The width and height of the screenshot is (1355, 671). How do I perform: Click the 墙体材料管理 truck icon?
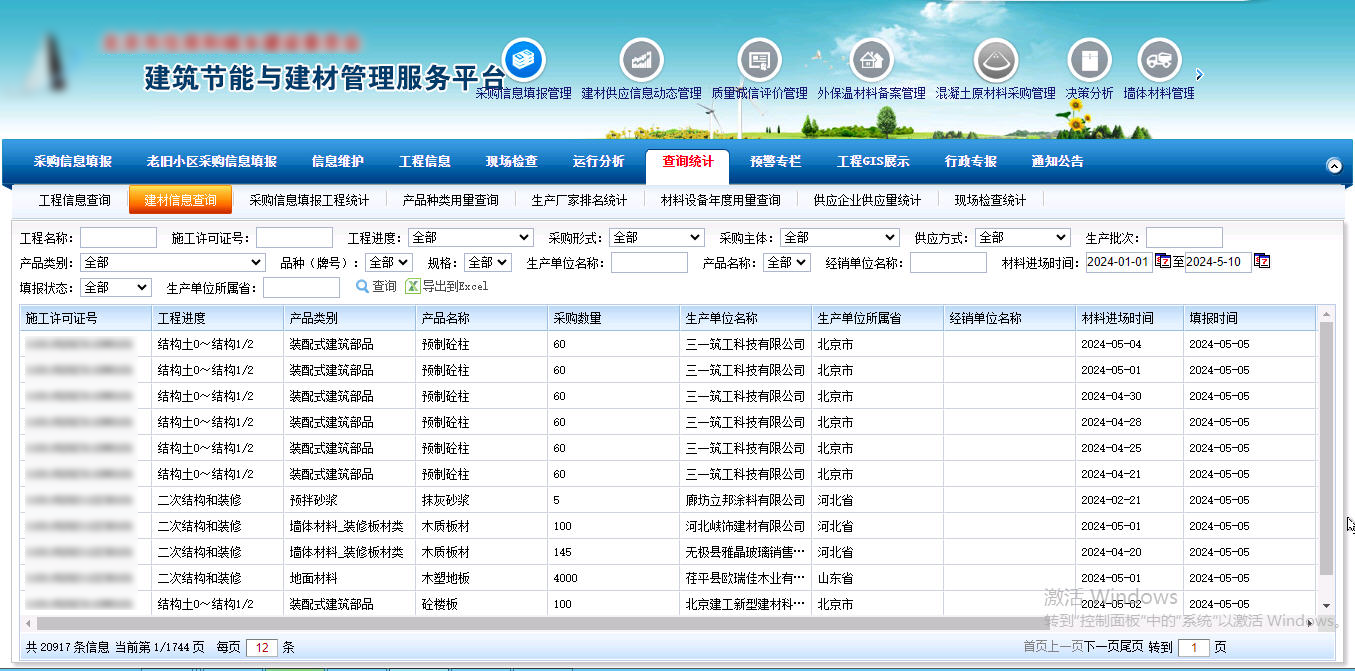click(x=1159, y=60)
